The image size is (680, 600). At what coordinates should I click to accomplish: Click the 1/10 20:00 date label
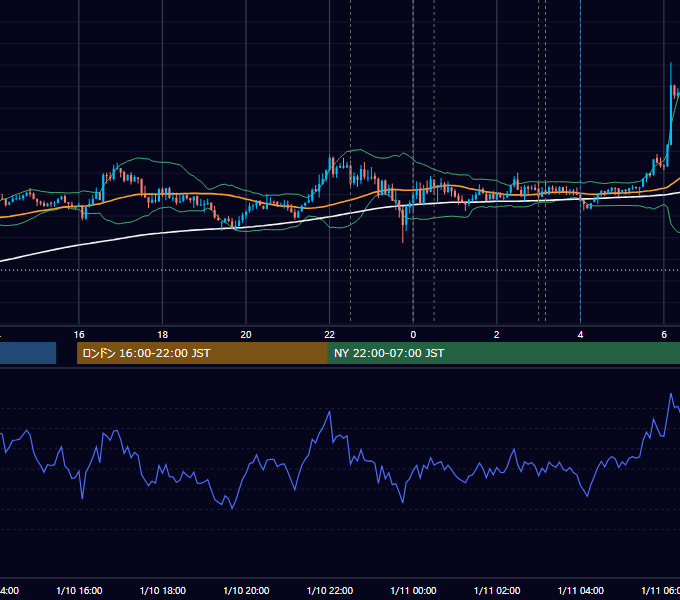pyautogui.click(x=246, y=590)
